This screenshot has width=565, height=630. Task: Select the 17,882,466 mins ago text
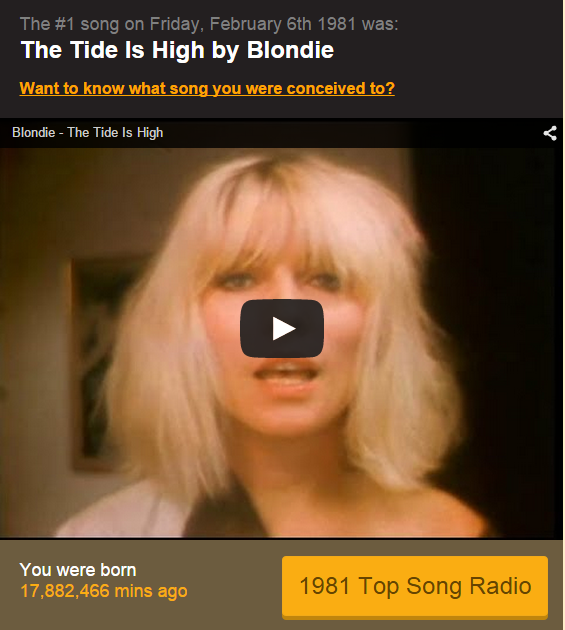point(104,591)
